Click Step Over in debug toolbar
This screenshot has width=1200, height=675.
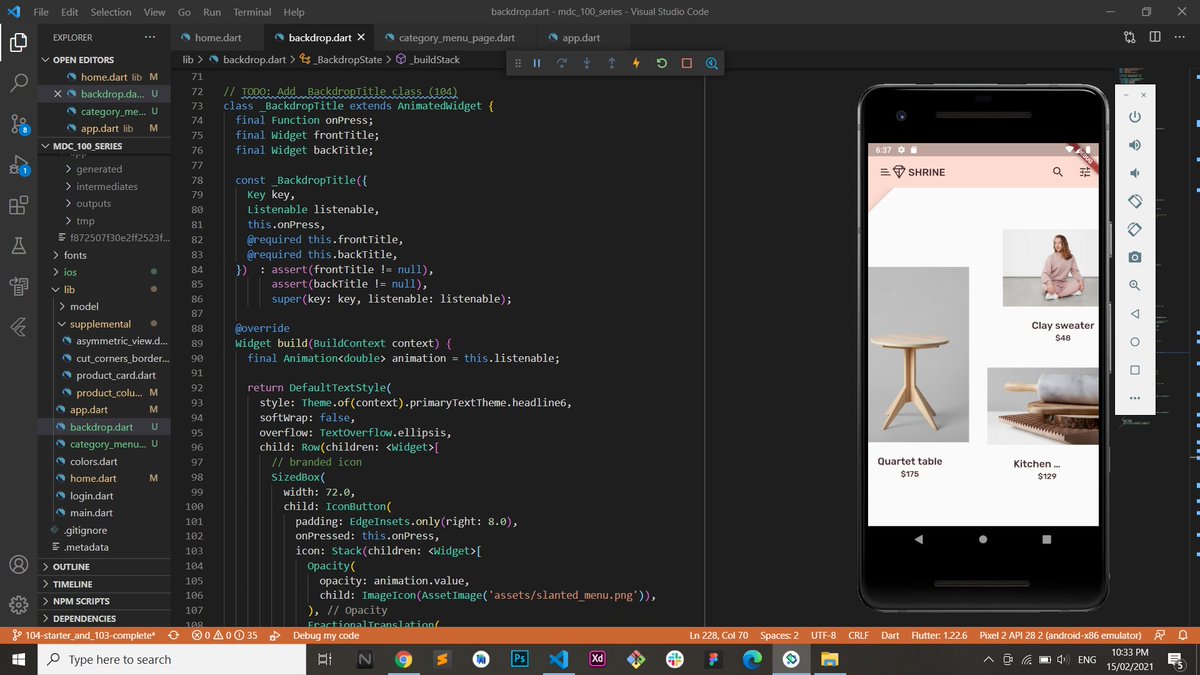562,63
